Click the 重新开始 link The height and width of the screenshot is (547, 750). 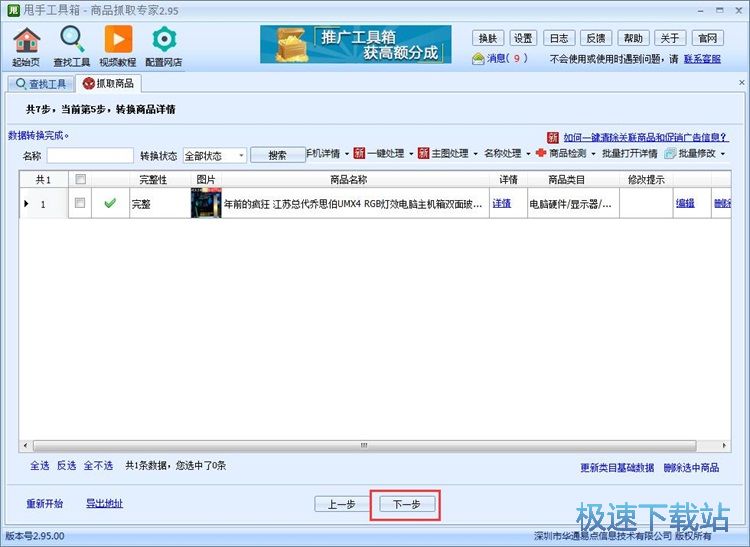click(44, 503)
